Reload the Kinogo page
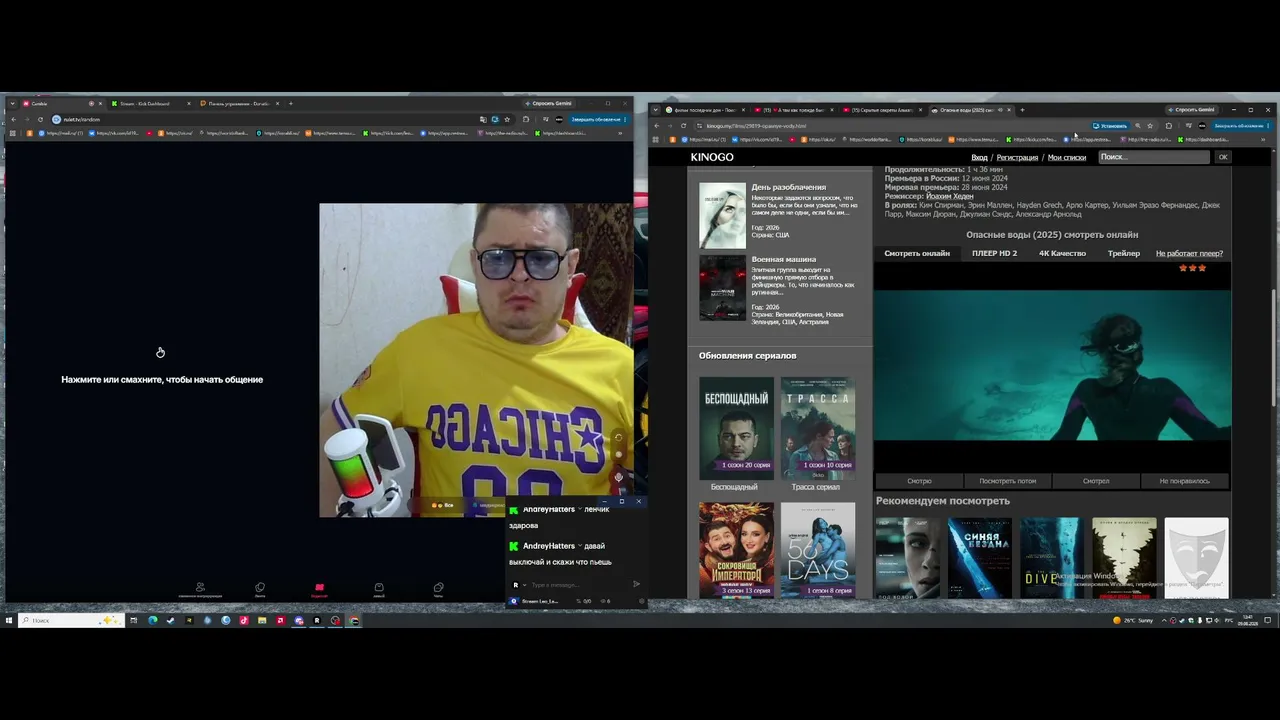 click(x=683, y=126)
